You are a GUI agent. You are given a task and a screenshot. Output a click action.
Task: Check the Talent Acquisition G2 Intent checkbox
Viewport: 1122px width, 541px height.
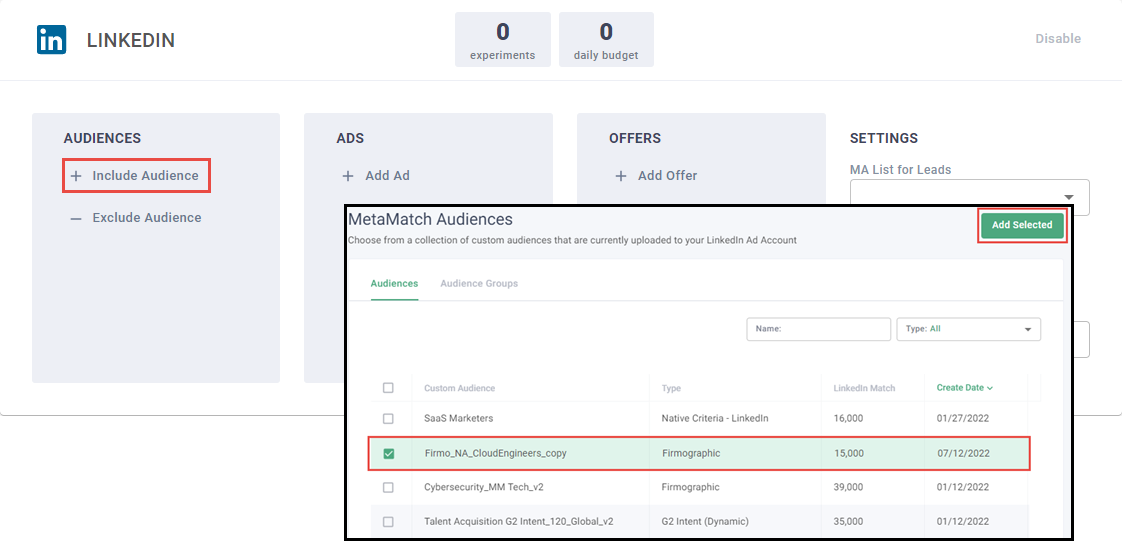[x=388, y=521]
